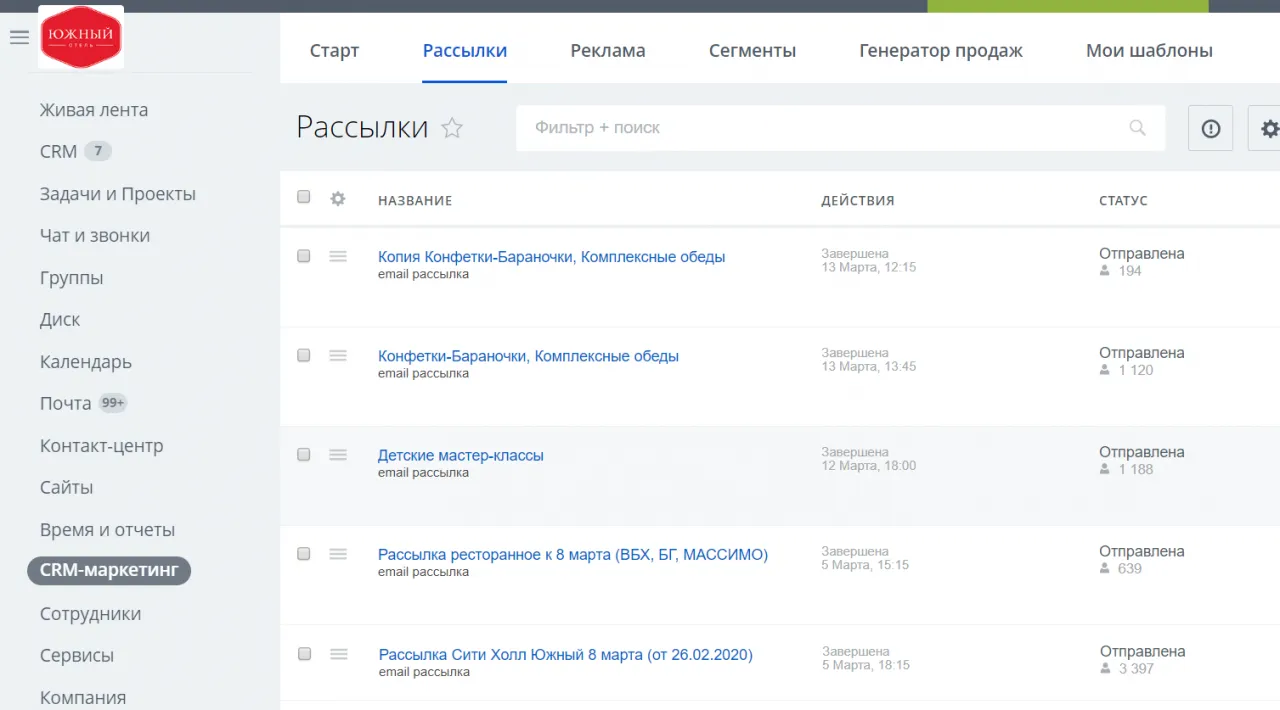The width and height of the screenshot is (1280, 710).
Task: Toggle the favorite star next to Рассылки
Action: pos(451,128)
